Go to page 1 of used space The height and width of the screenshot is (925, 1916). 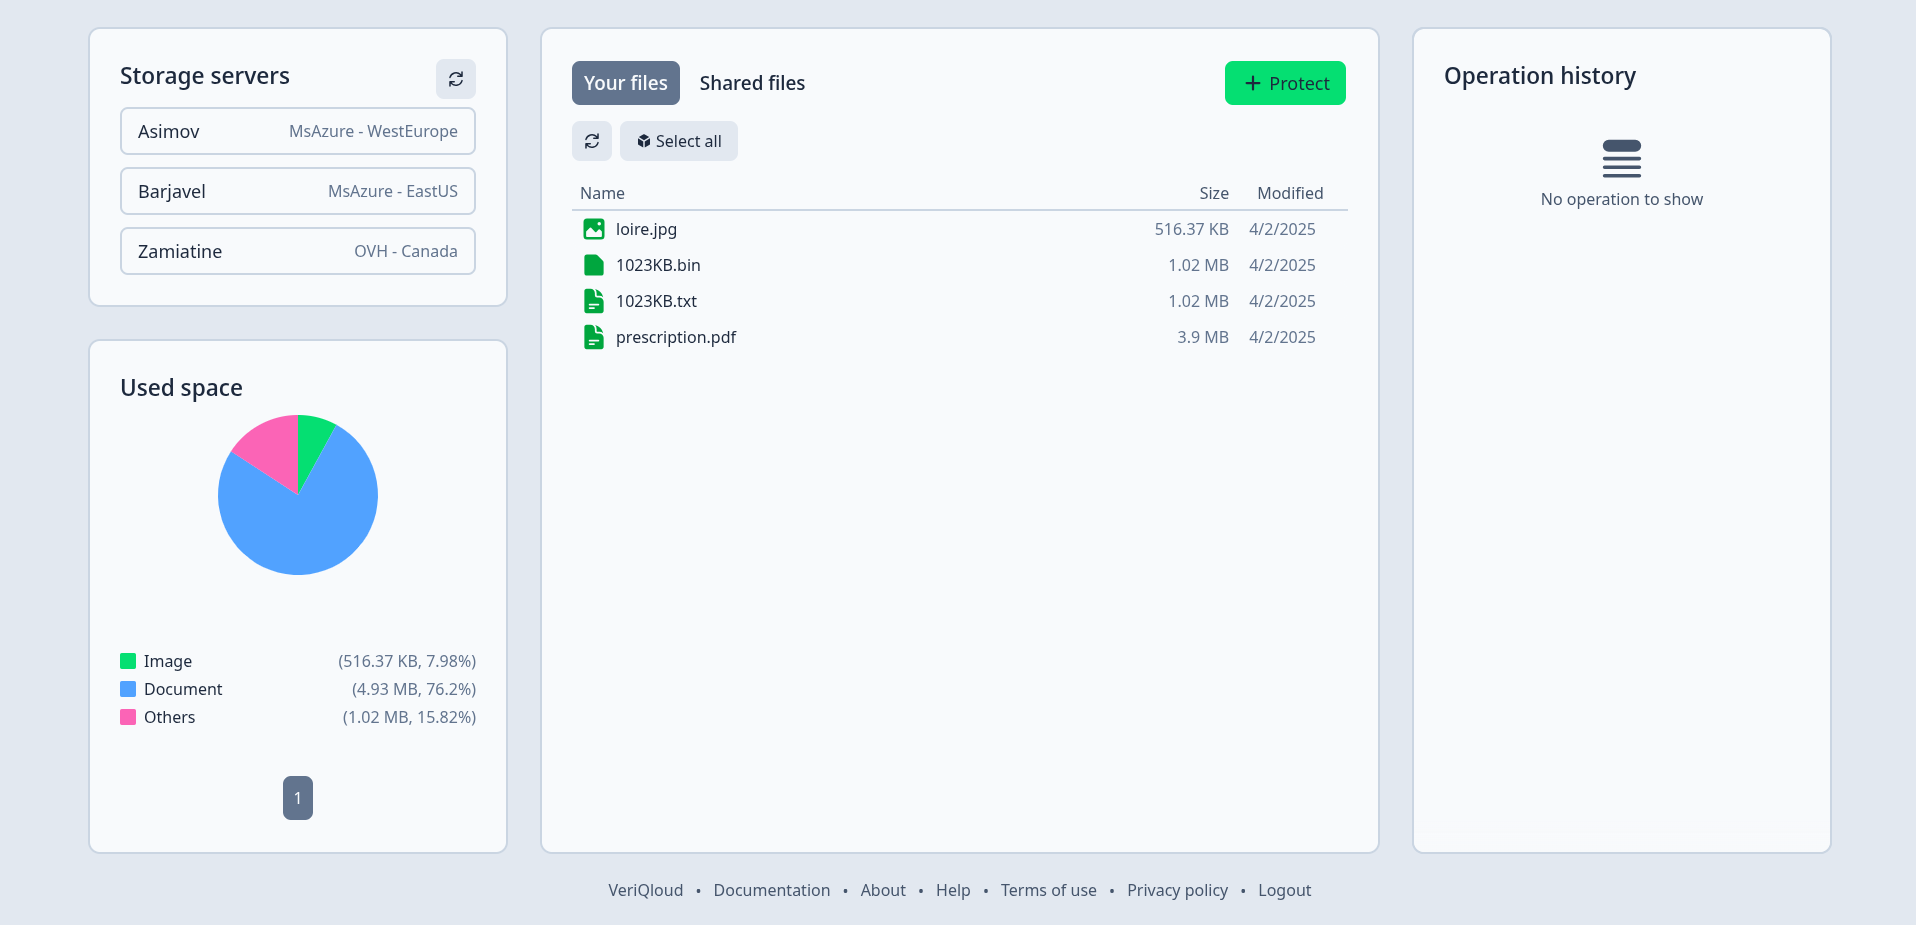tap(297, 798)
